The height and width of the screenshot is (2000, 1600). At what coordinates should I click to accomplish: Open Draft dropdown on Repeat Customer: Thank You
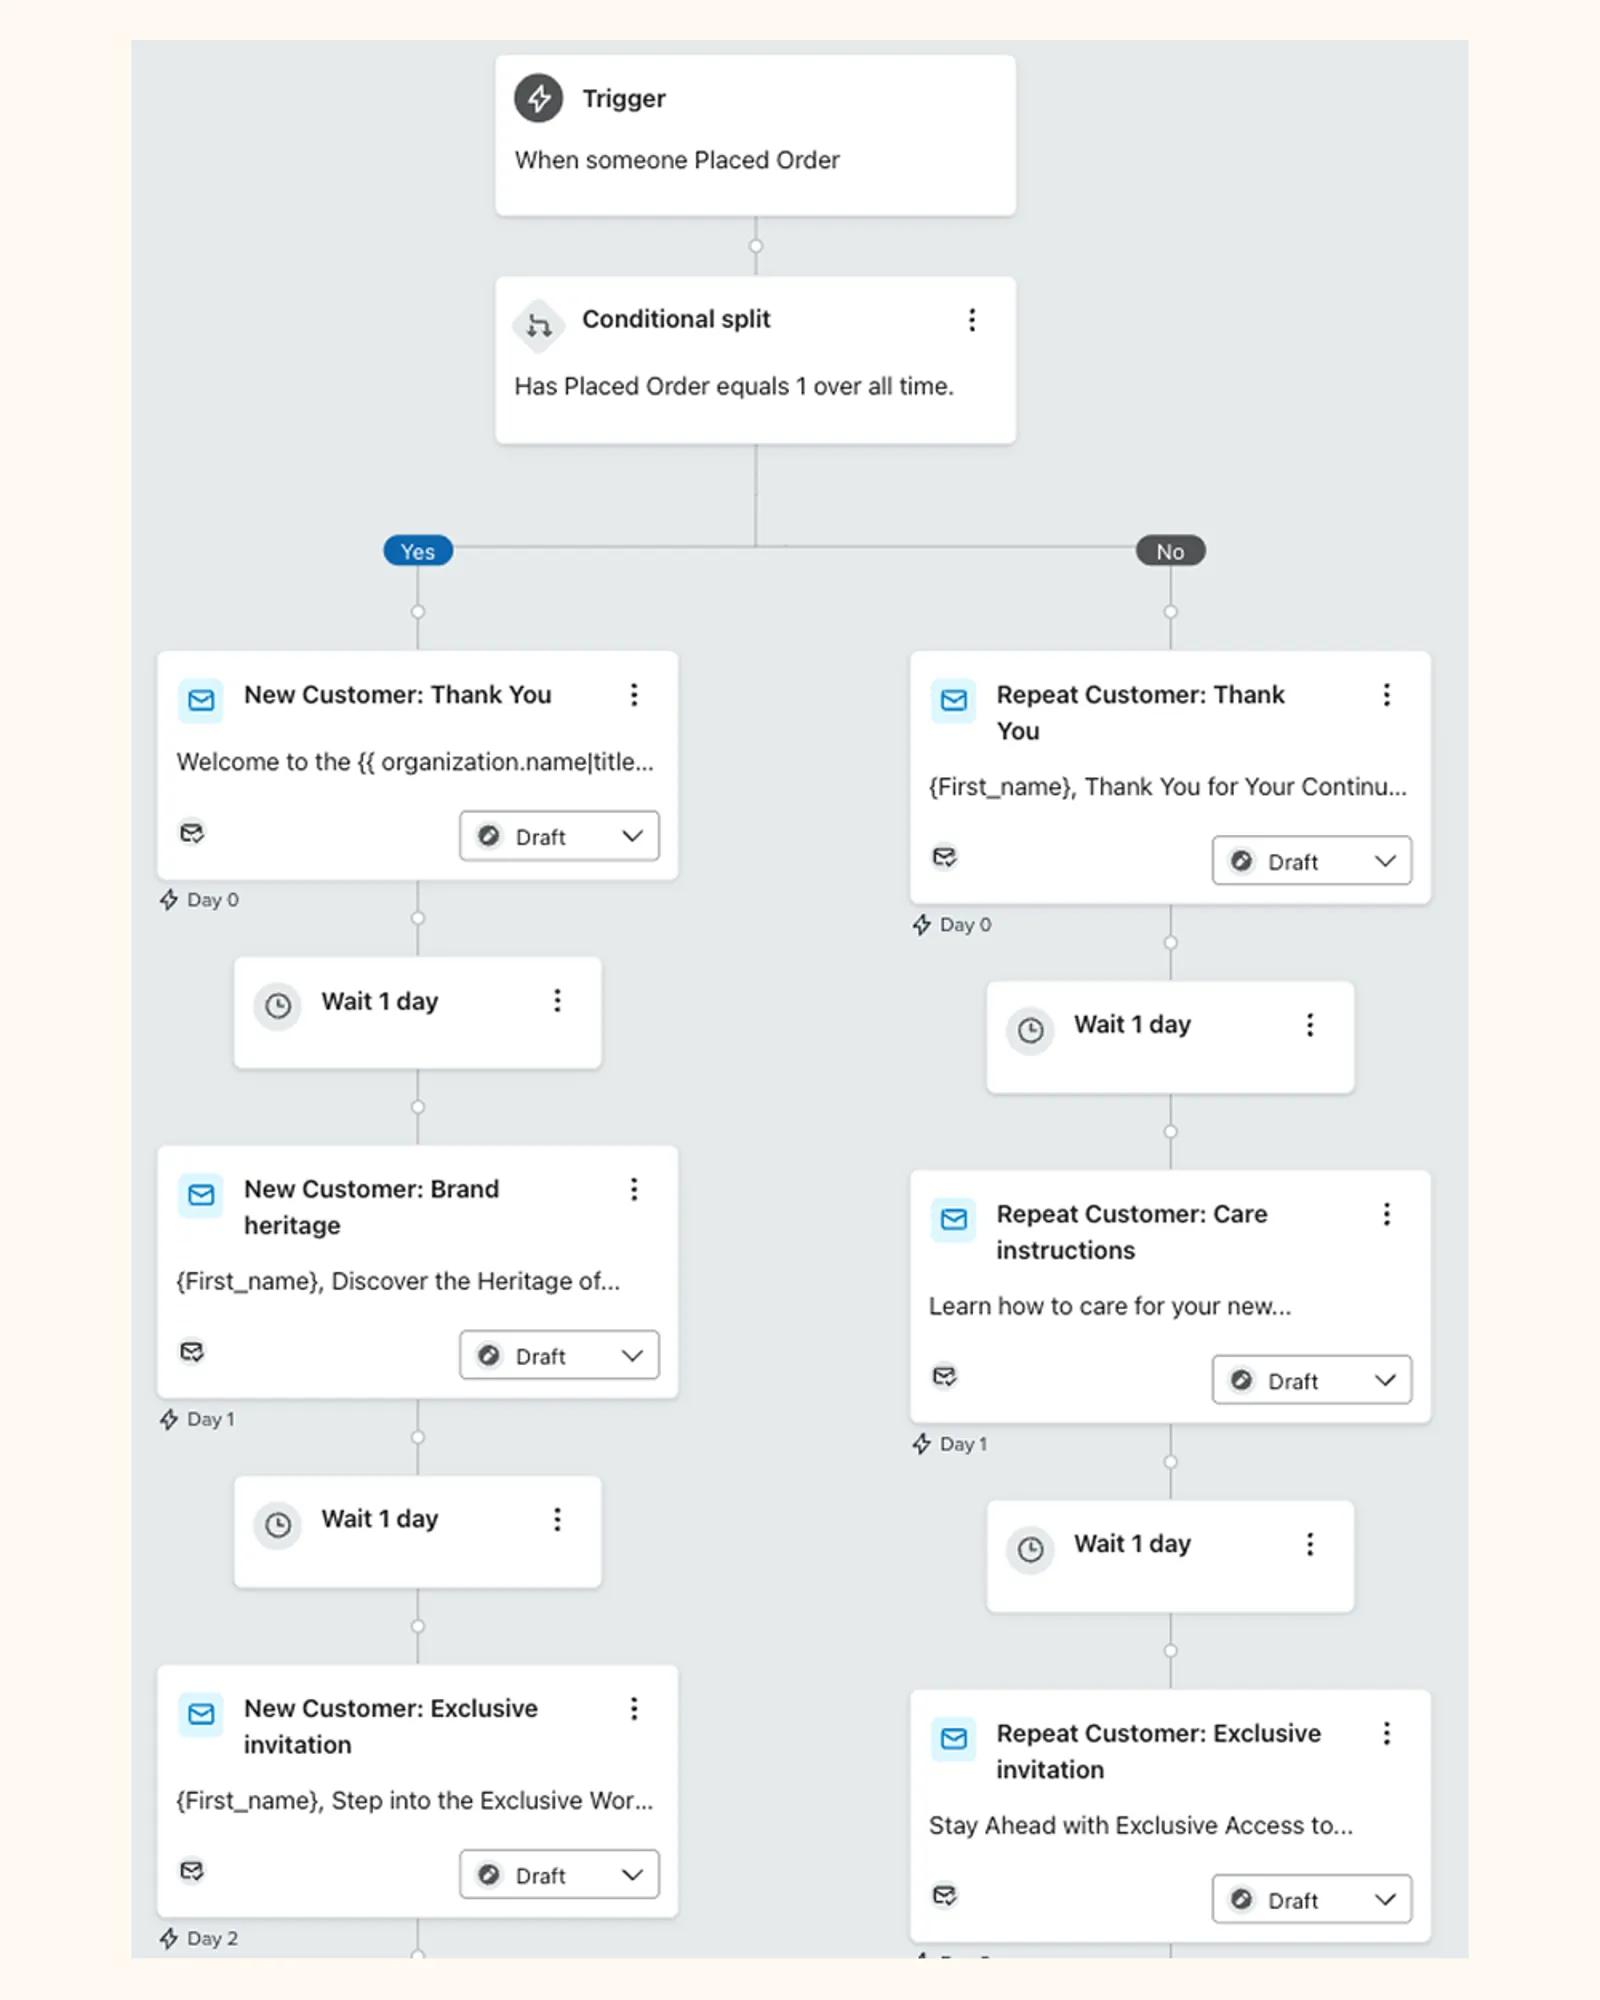point(1310,861)
